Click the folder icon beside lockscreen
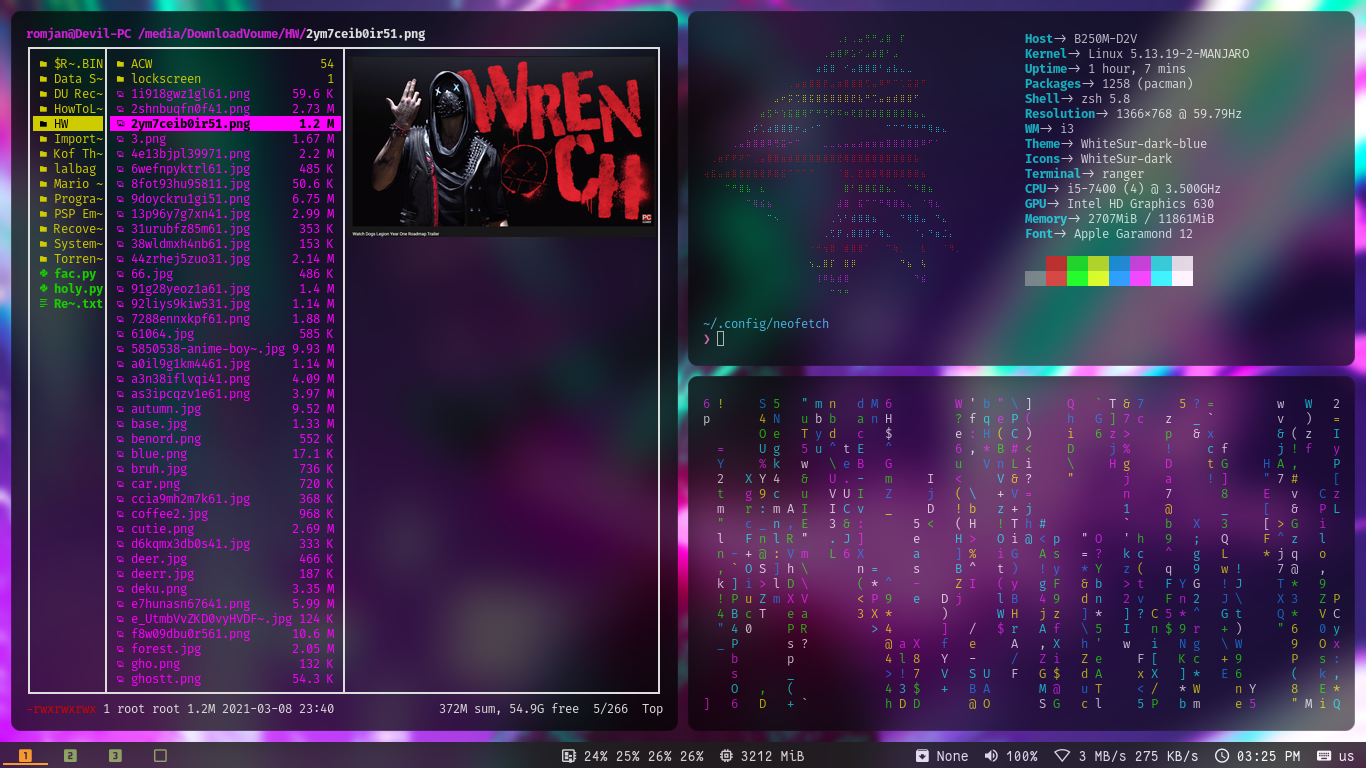This screenshot has width=1366, height=768. pyautogui.click(x=120, y=79)
